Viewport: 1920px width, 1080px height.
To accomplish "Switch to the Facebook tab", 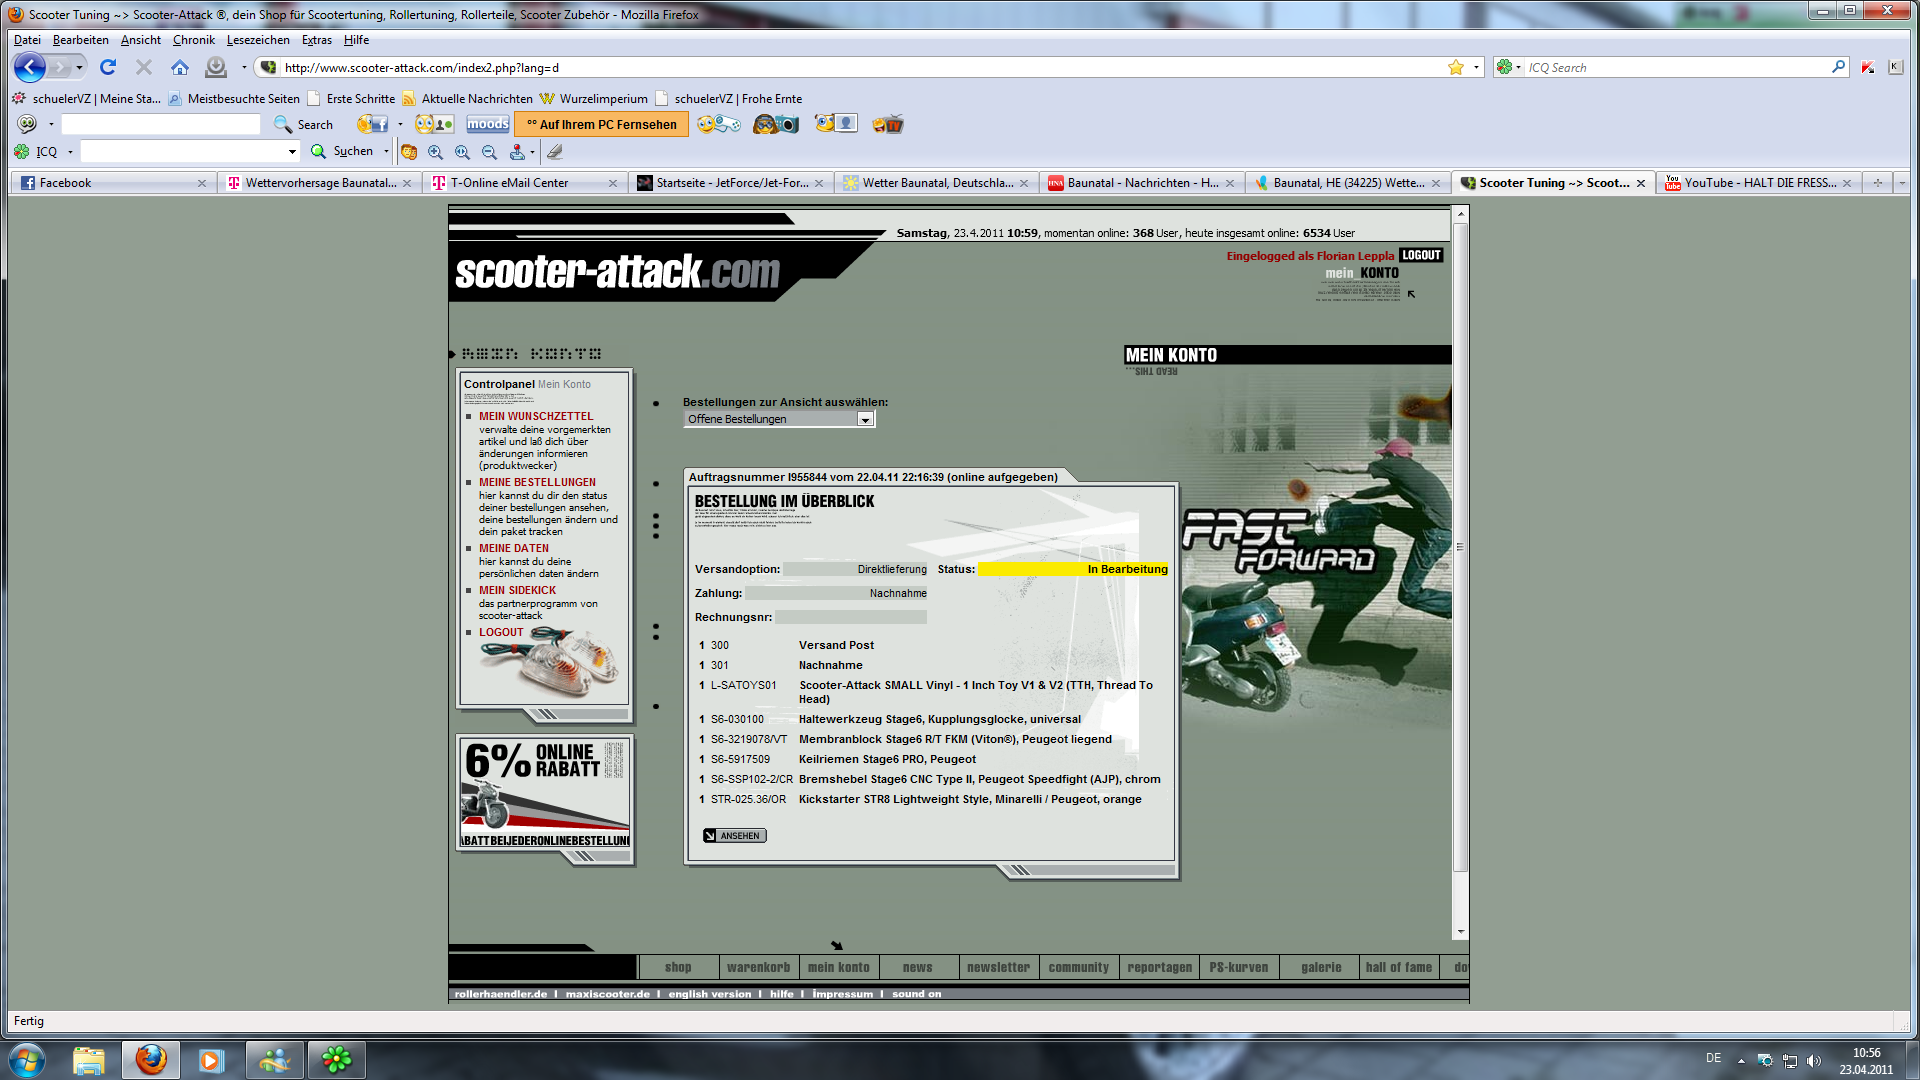I will coord(113,183).
